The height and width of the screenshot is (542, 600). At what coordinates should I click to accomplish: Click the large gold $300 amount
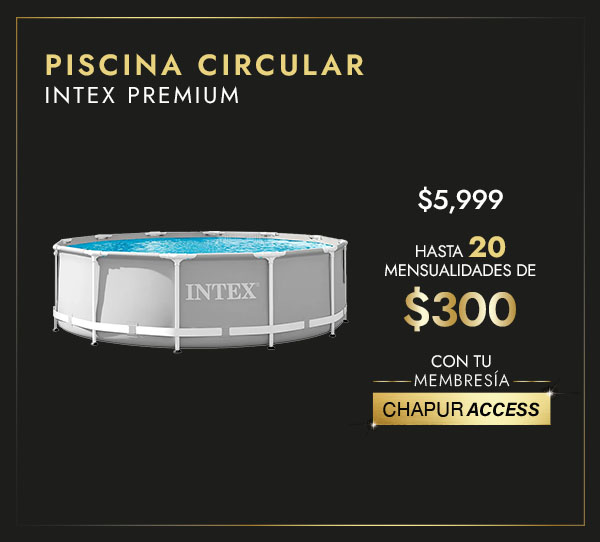pyautogui.click(x=460, y=310)
